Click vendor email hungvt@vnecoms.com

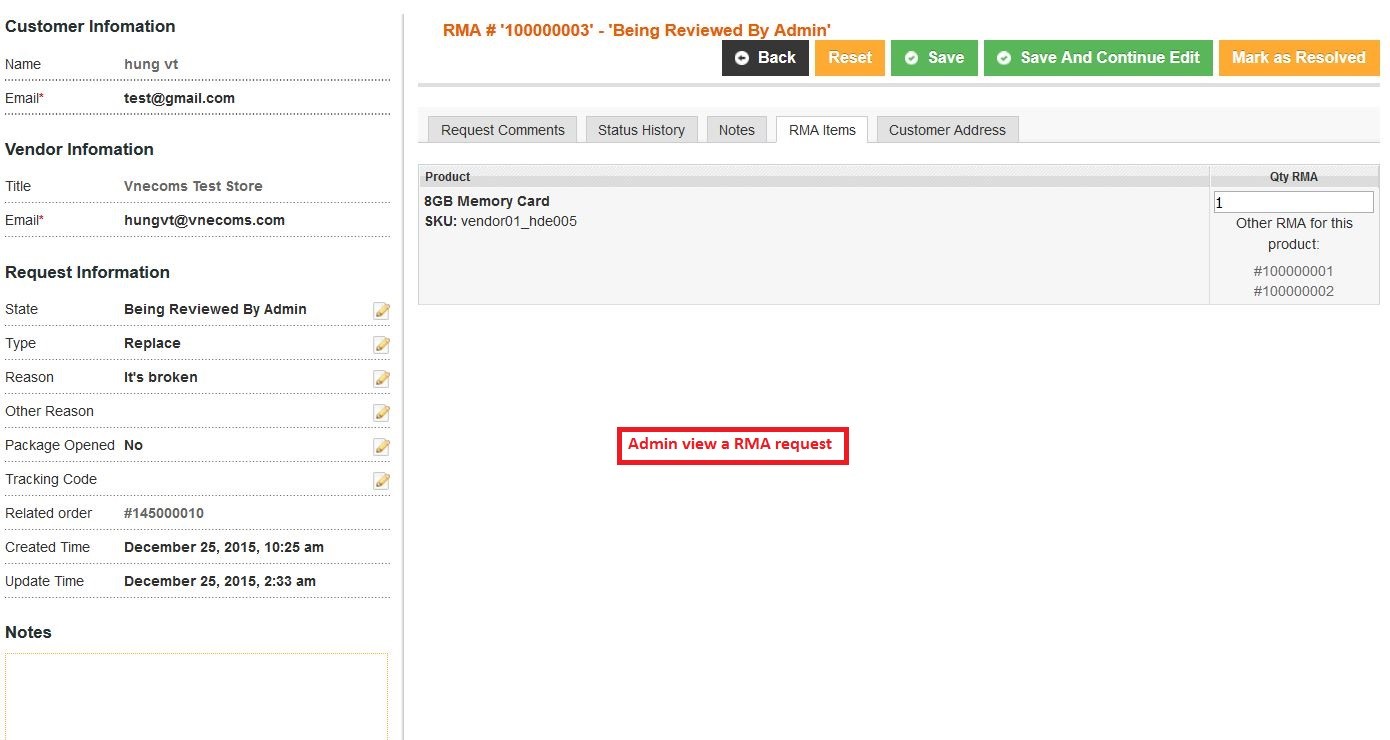pos(204,220)
